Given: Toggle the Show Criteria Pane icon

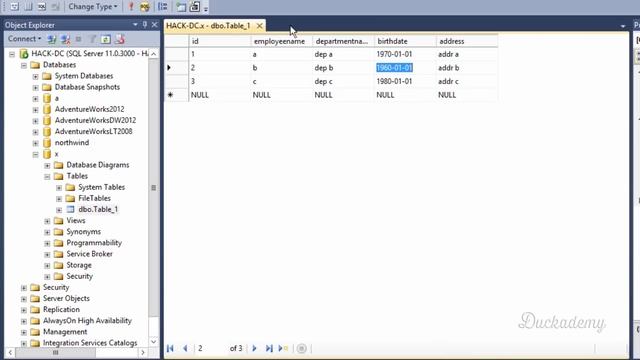Looking at the screenshot, I should [28, 7].
